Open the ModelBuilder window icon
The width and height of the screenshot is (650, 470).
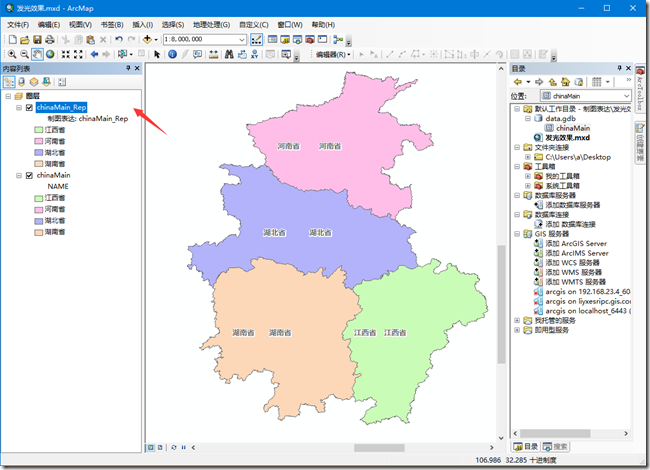[x=338, y=40]
